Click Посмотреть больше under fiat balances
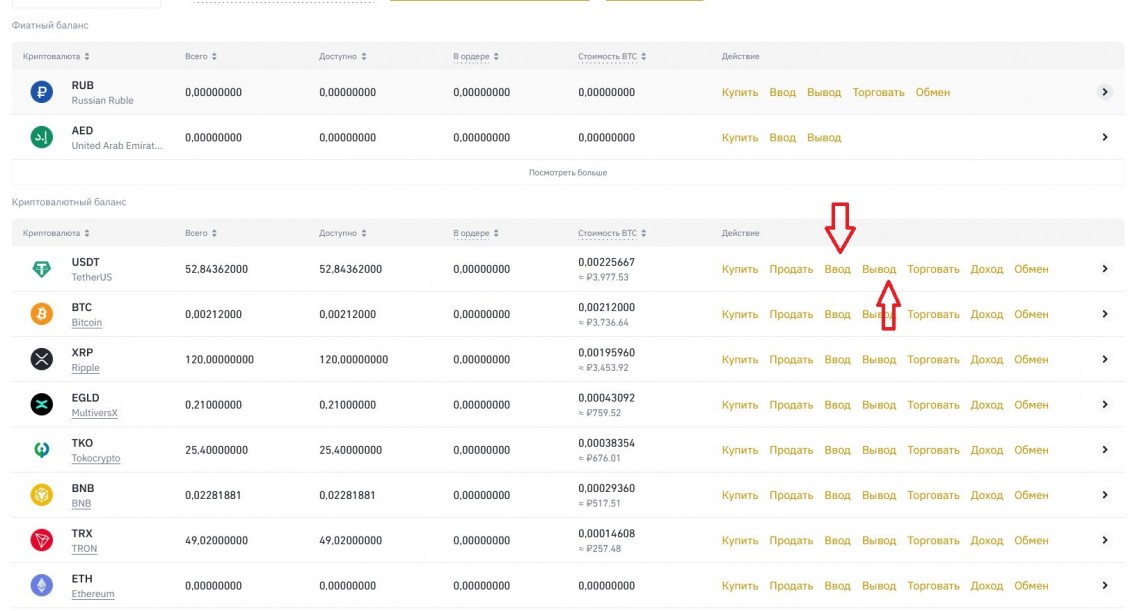The height and width of the screenshot is (611, 1135). coord(567,173)
